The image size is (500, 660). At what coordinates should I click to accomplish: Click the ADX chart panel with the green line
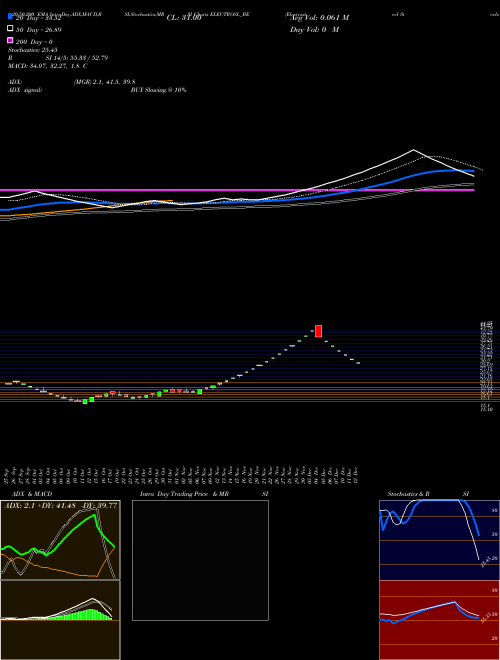(60, 540)
